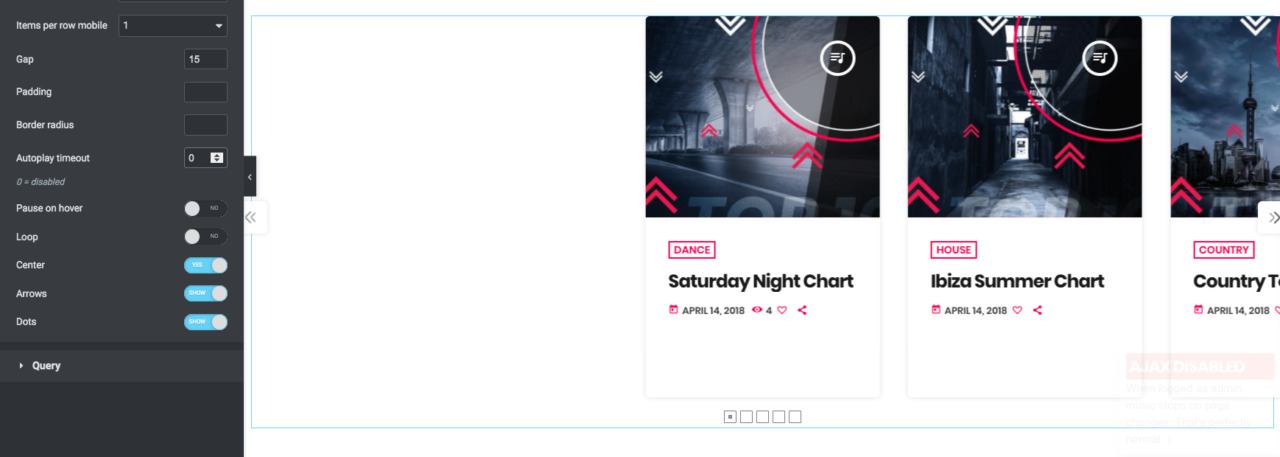The width and height of the screenshot is (1280, 457).
Task: Open the playlist icon on Saturday Night Chart
Action: pos(837,58)
